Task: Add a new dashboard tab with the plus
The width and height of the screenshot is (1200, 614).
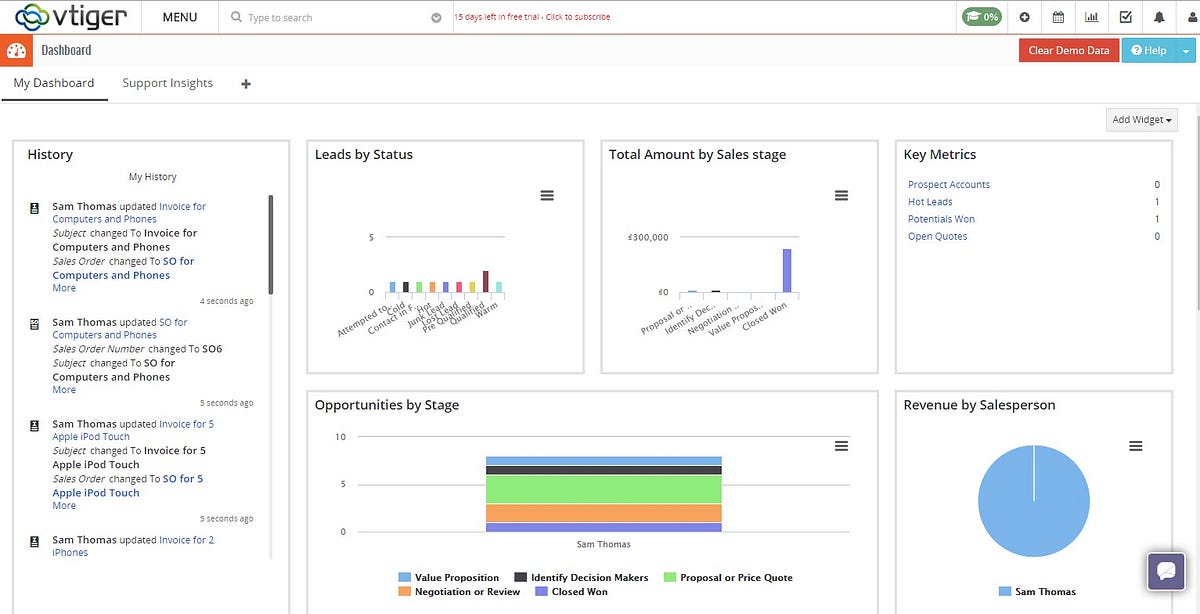Action: click(245, 84)
